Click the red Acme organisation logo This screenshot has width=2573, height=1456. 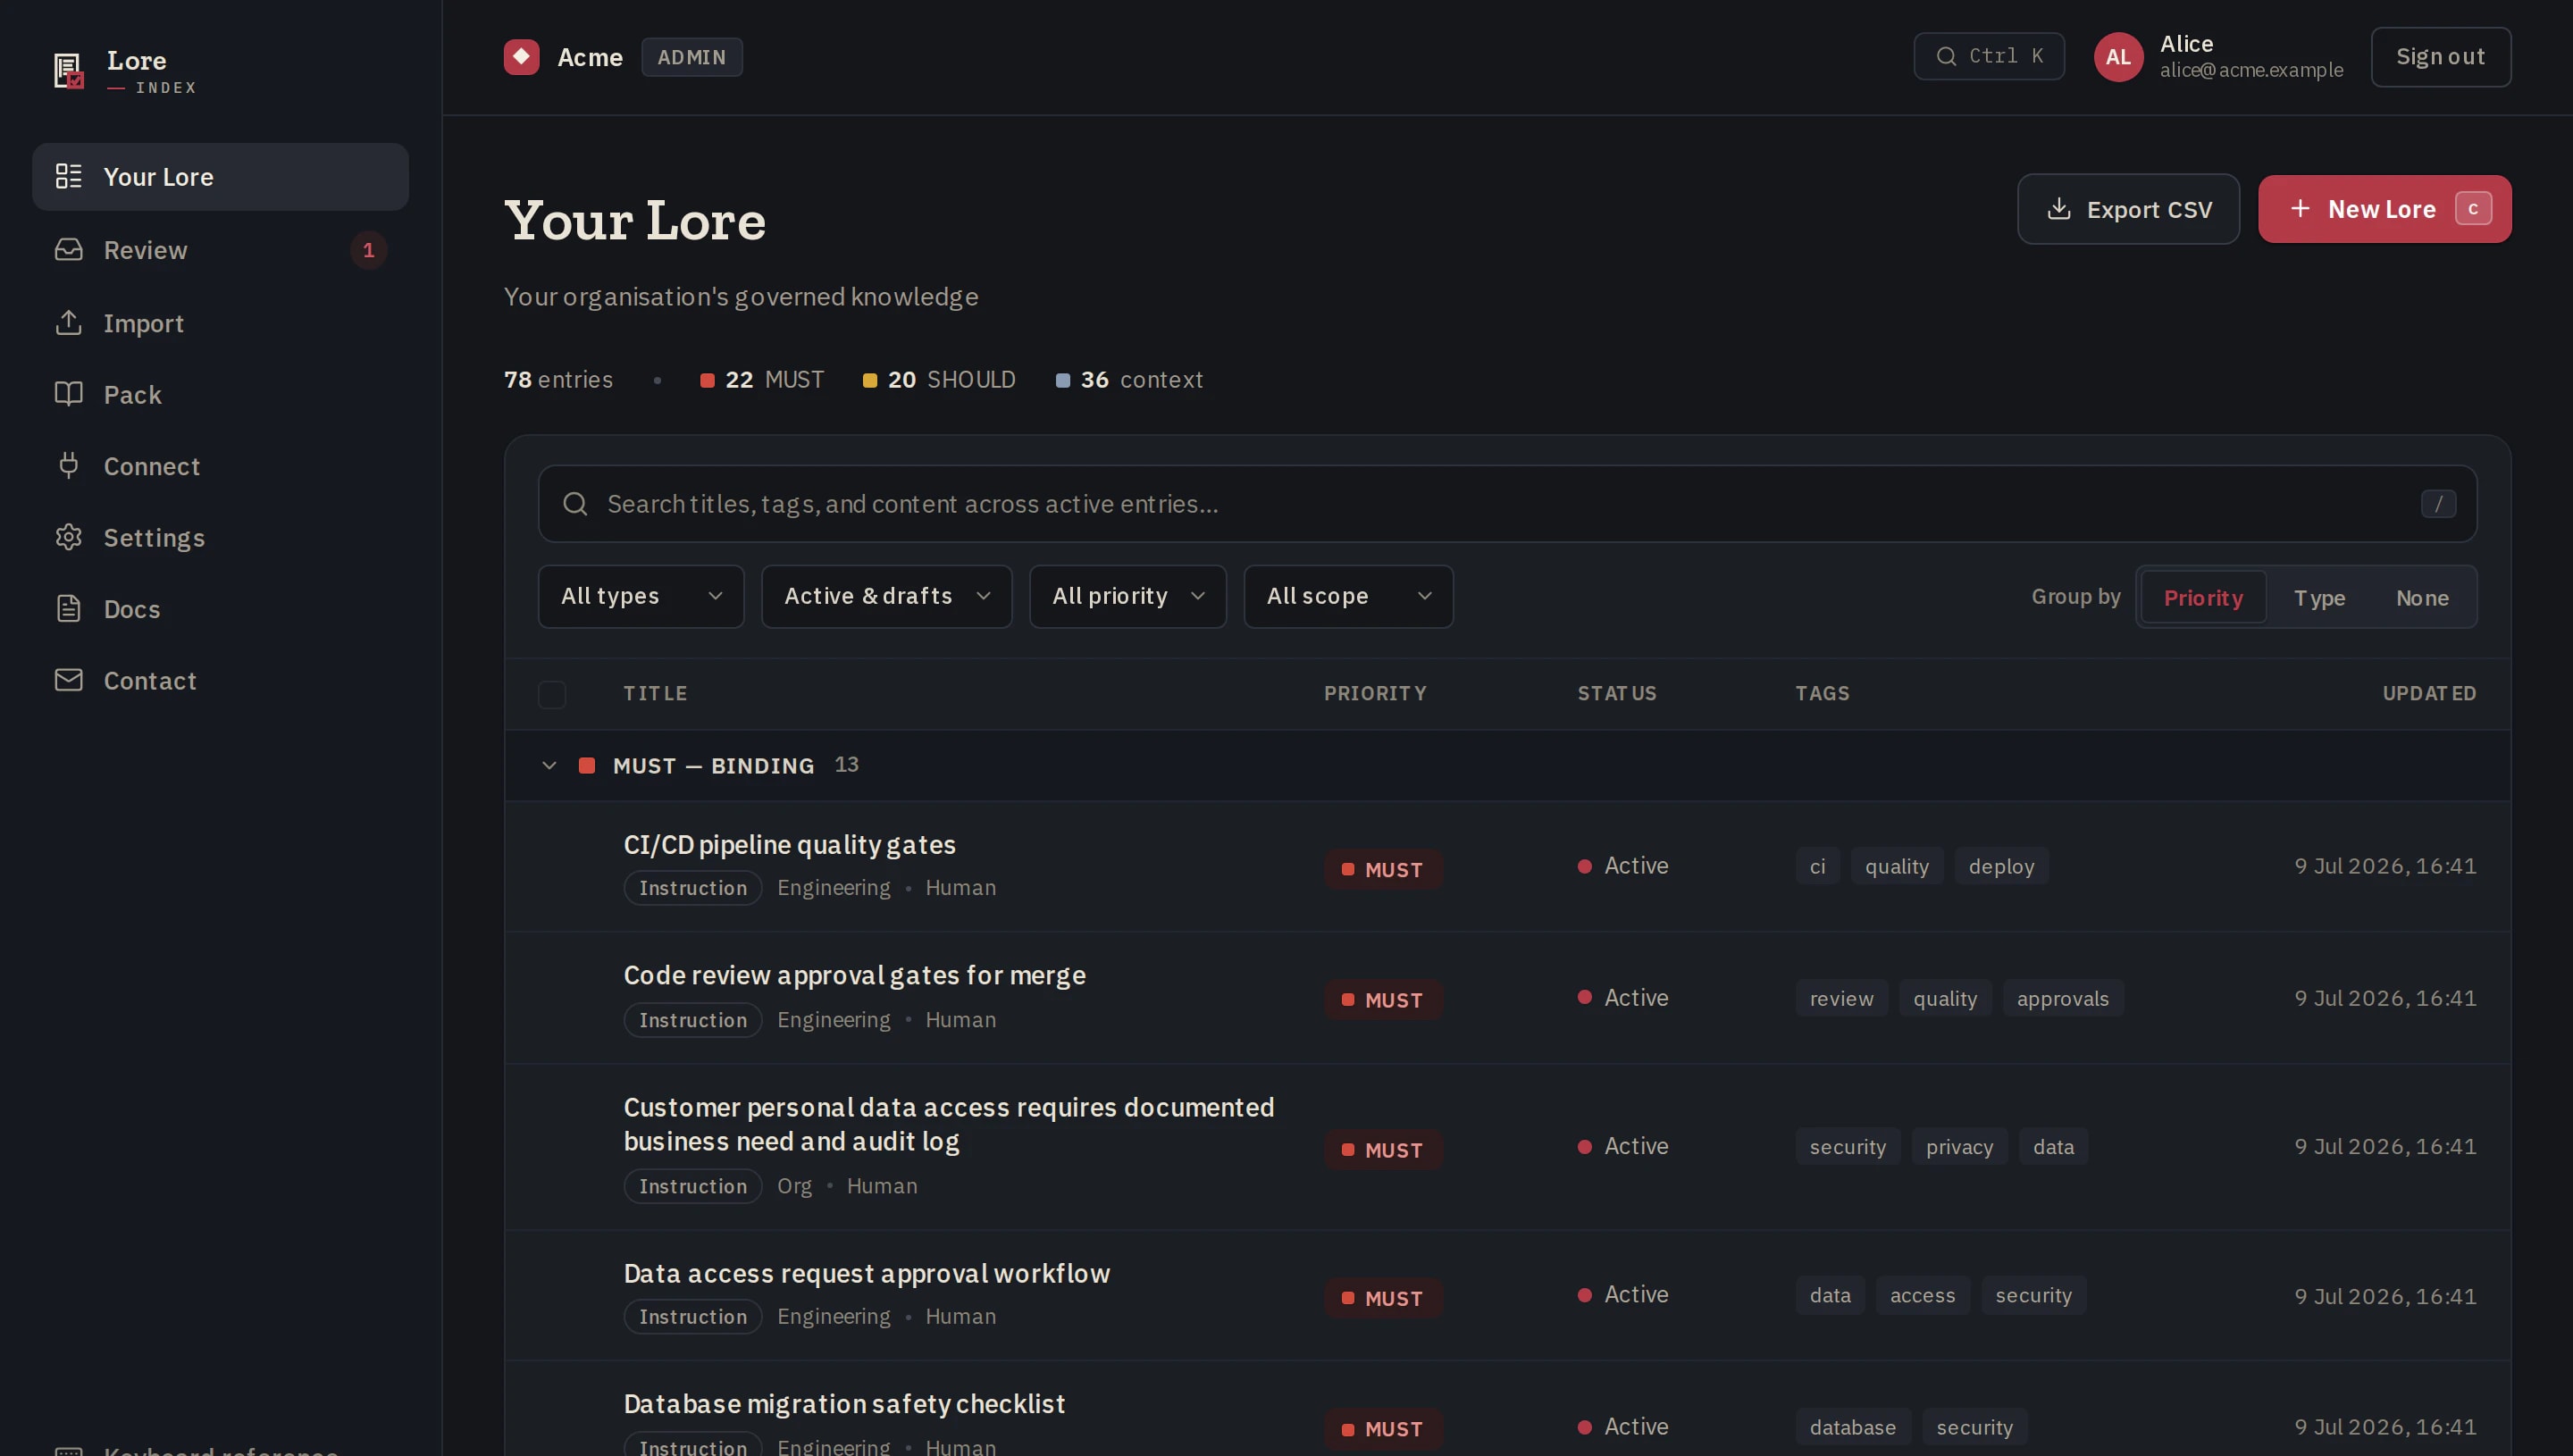click(x=521, y=57)
